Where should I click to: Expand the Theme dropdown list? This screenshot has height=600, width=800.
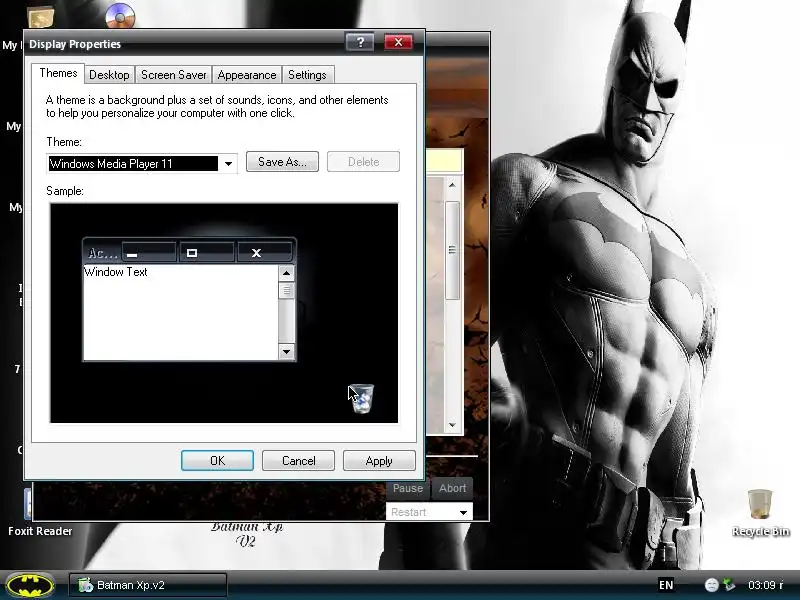[228, 164]
